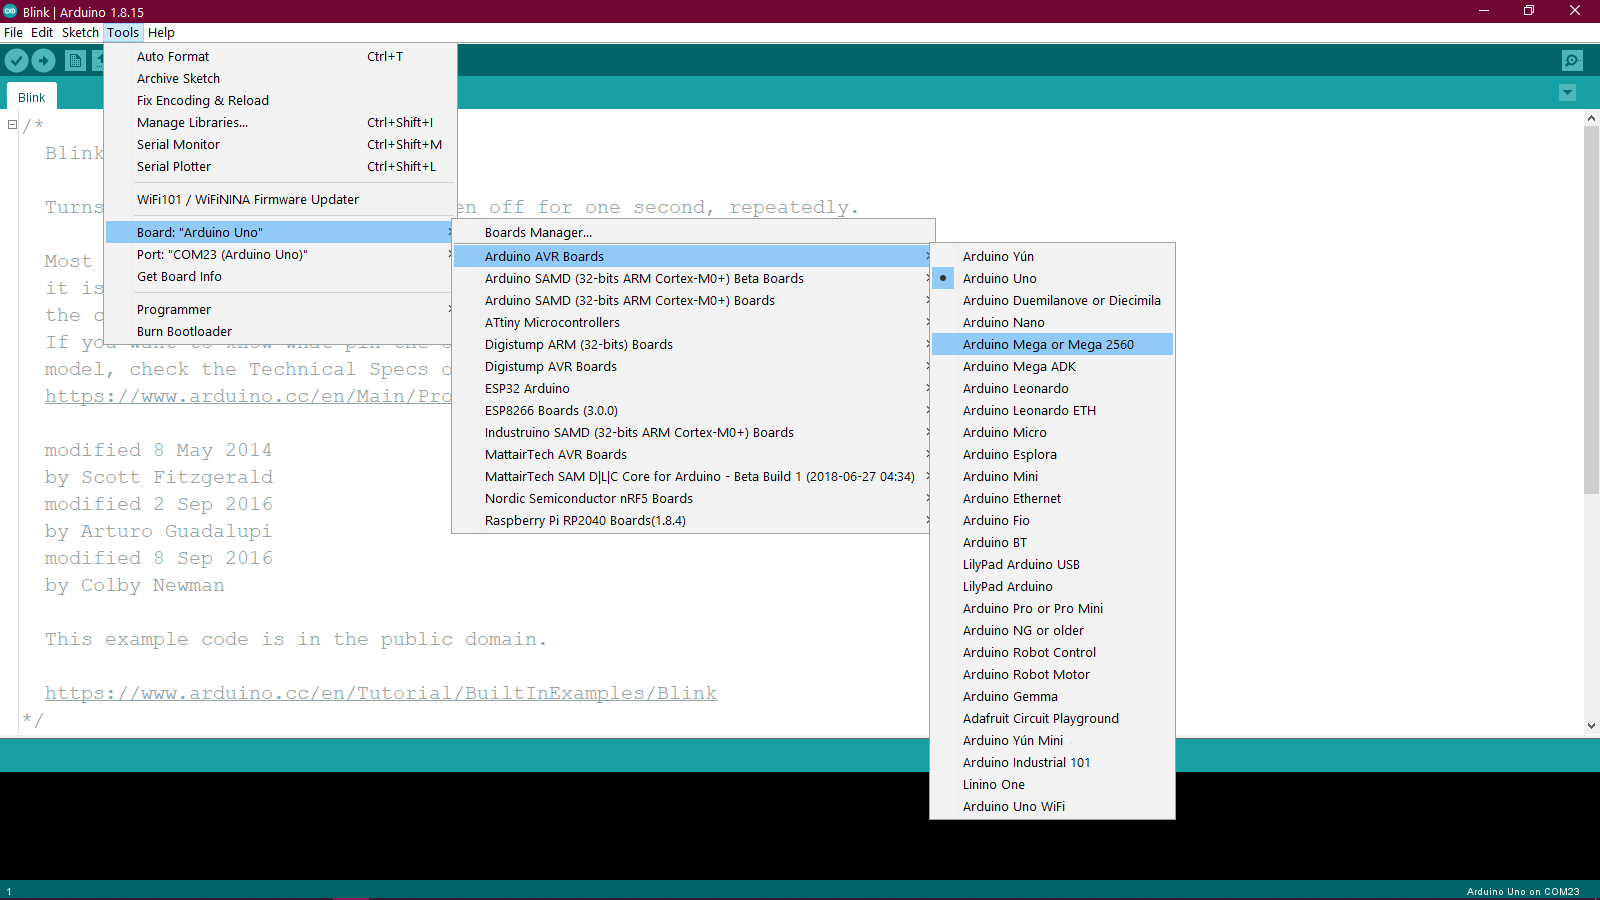Click the Verify checkmark toolbar icon
Screen dimensions: 1600x900
[16, 60]
